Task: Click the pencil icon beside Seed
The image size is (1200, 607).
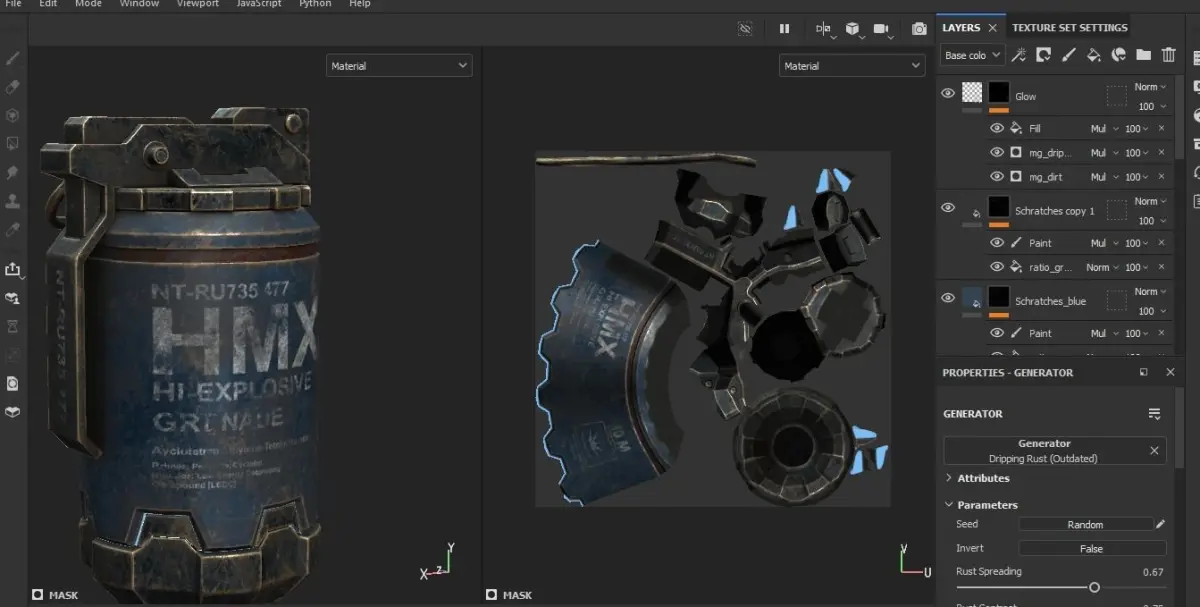Action: coord(1161,524)
